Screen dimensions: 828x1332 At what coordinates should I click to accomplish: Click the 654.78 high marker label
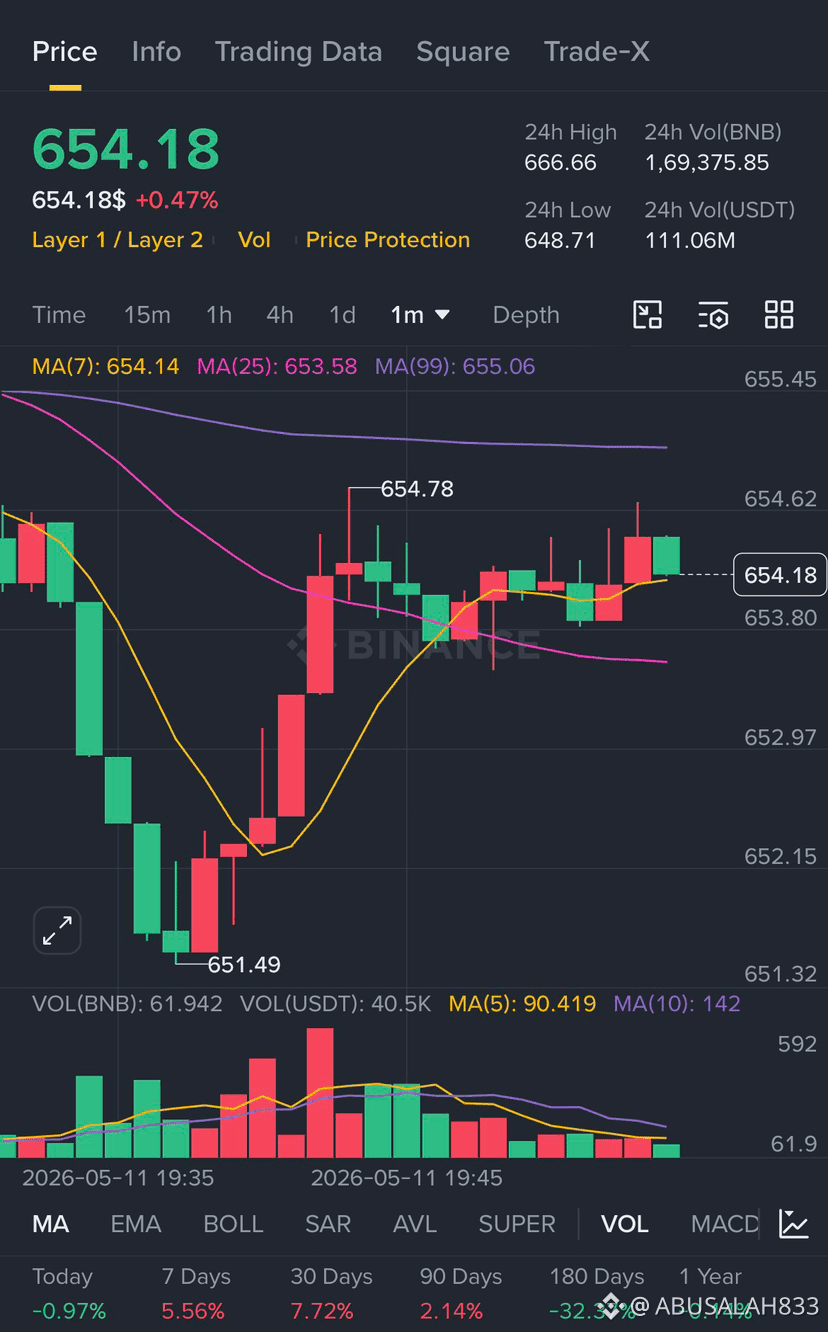[417, 489]
